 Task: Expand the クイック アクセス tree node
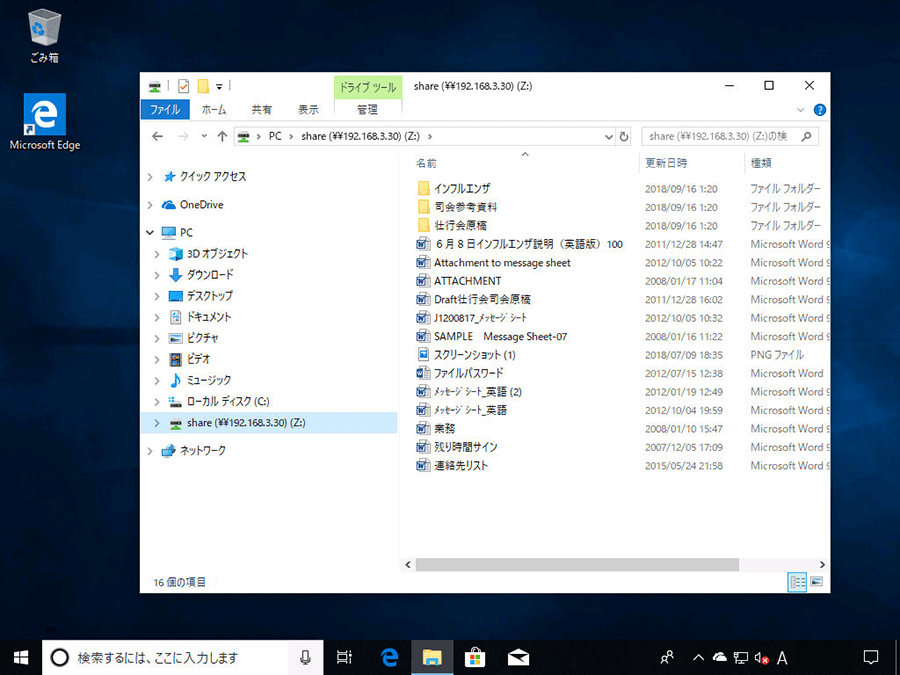[x=150, y=177]
